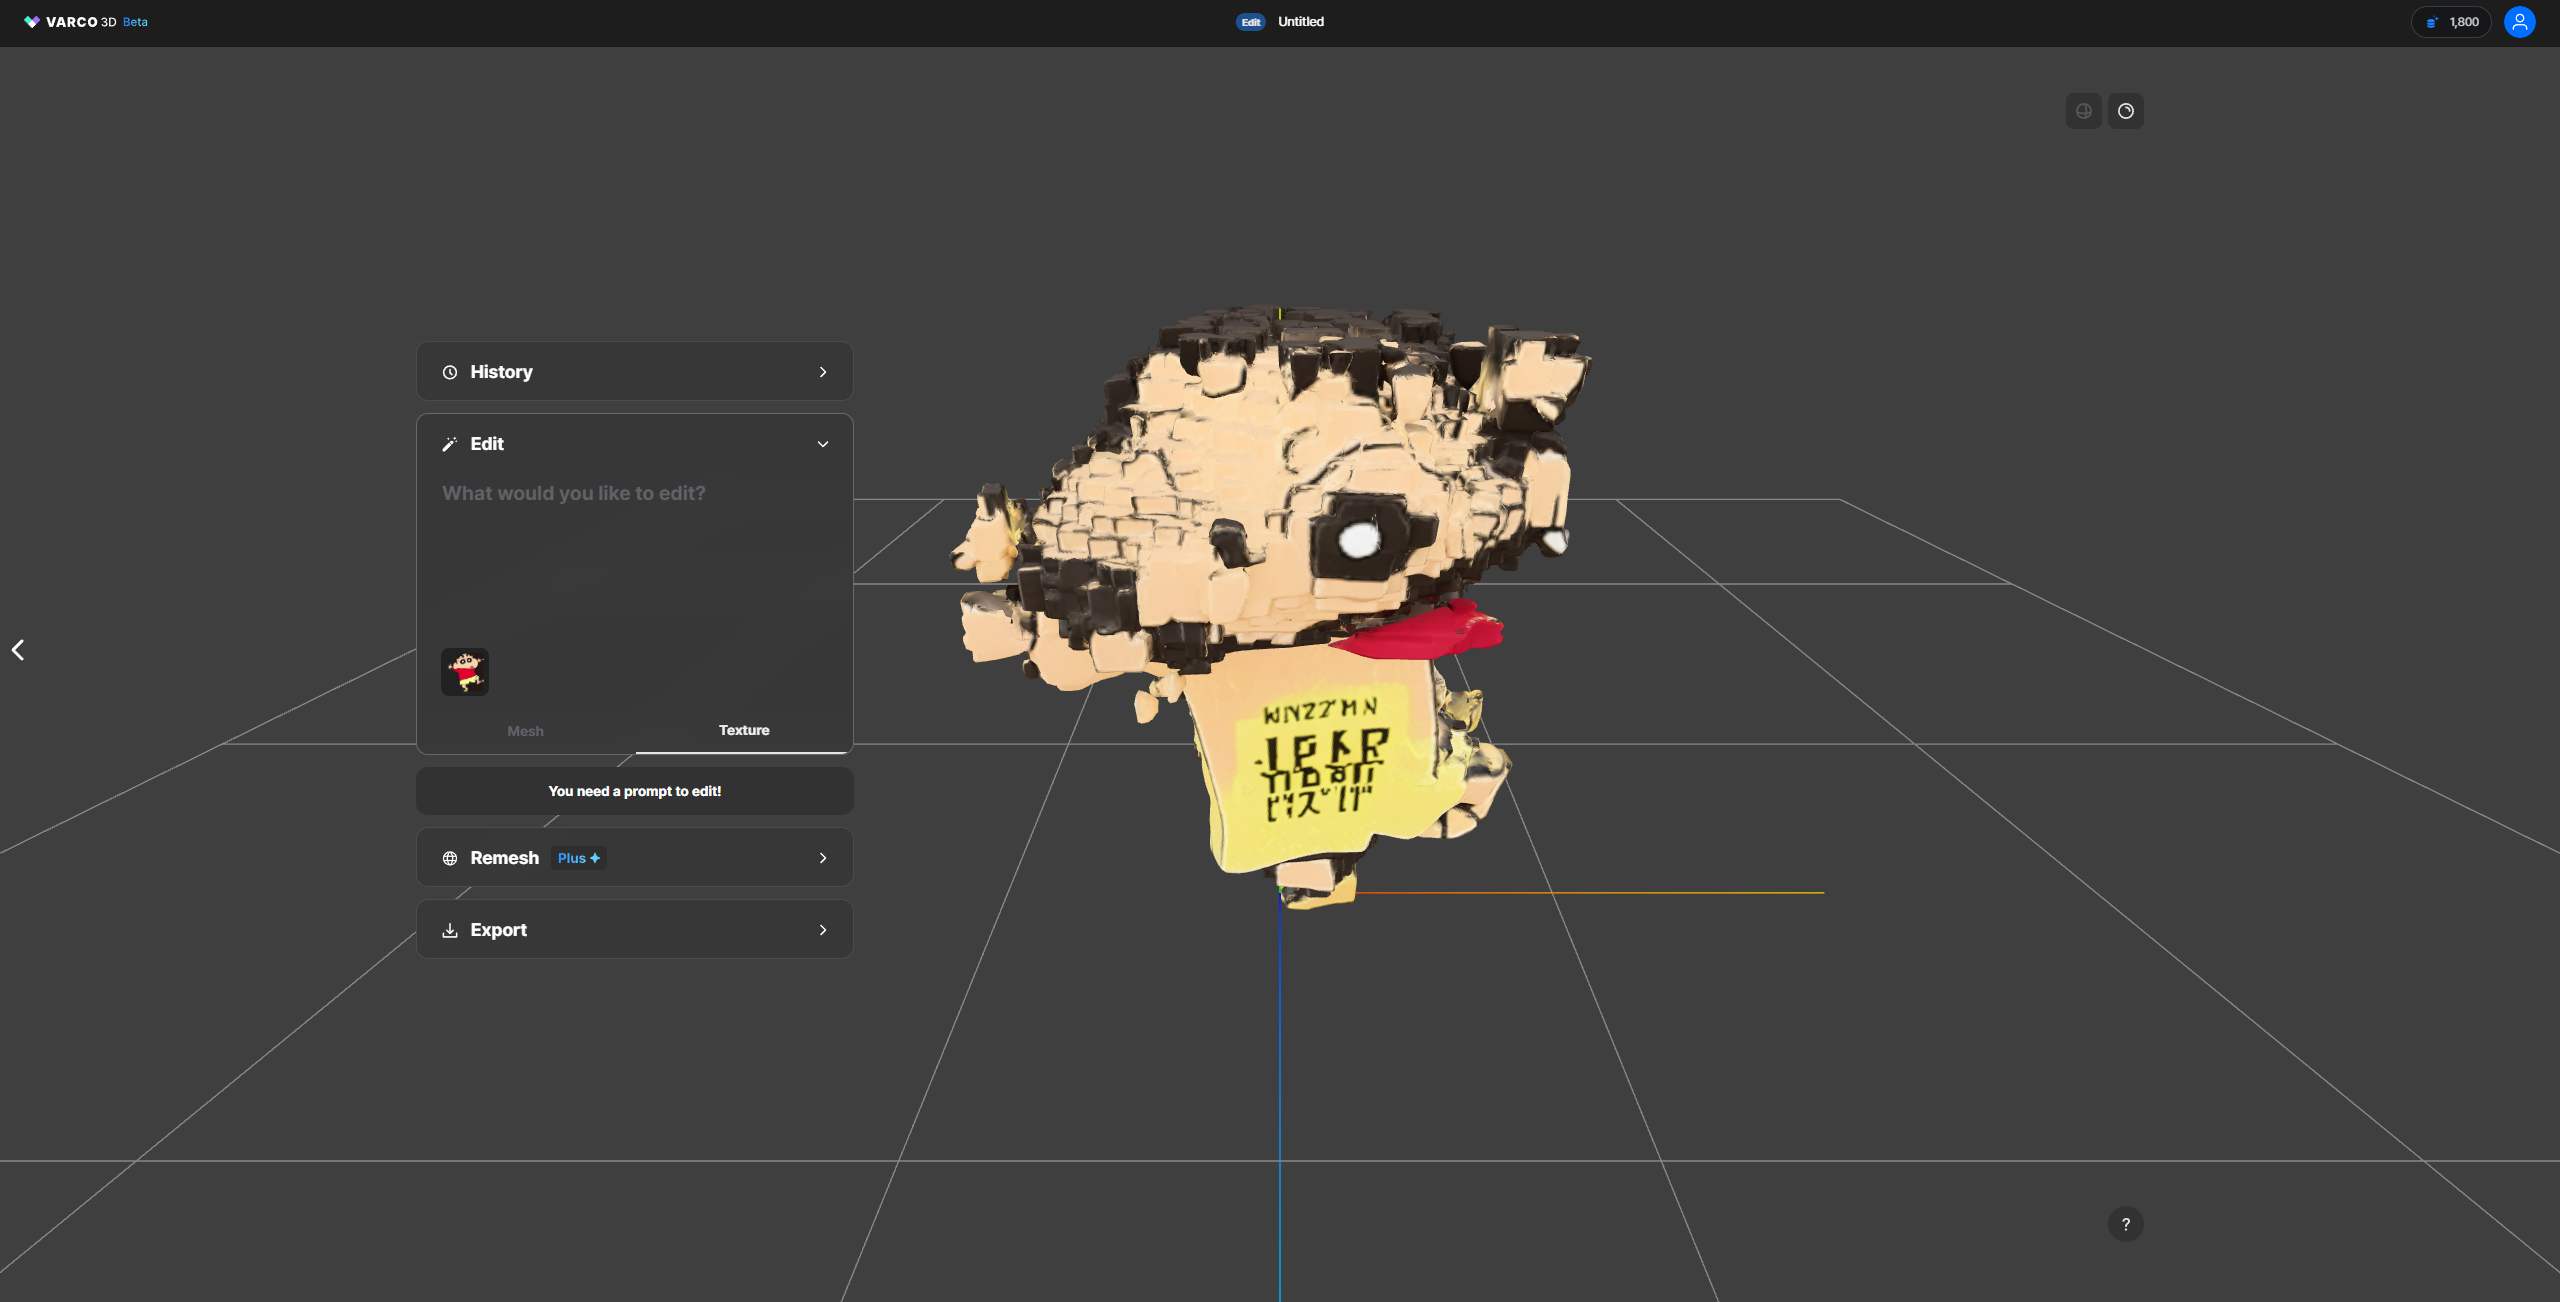Select the Texture tab

[x=744, y=730]
